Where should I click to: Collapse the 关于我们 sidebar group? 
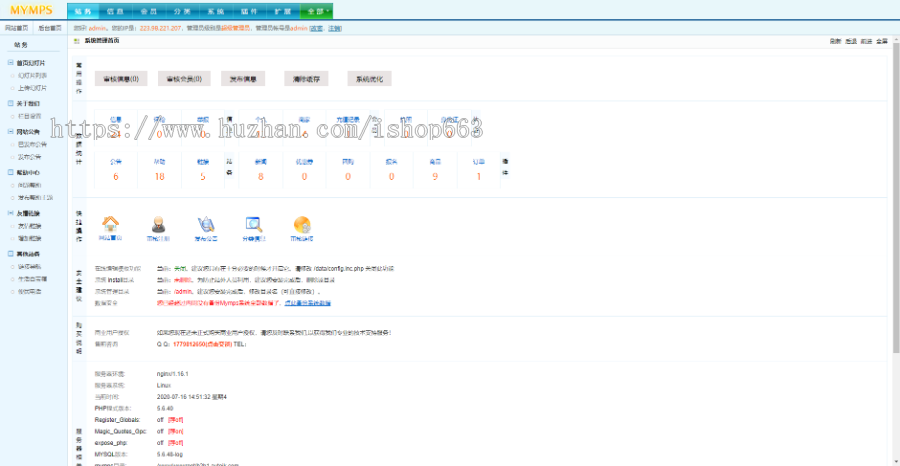pyautogui.click(x=10, y=103)
